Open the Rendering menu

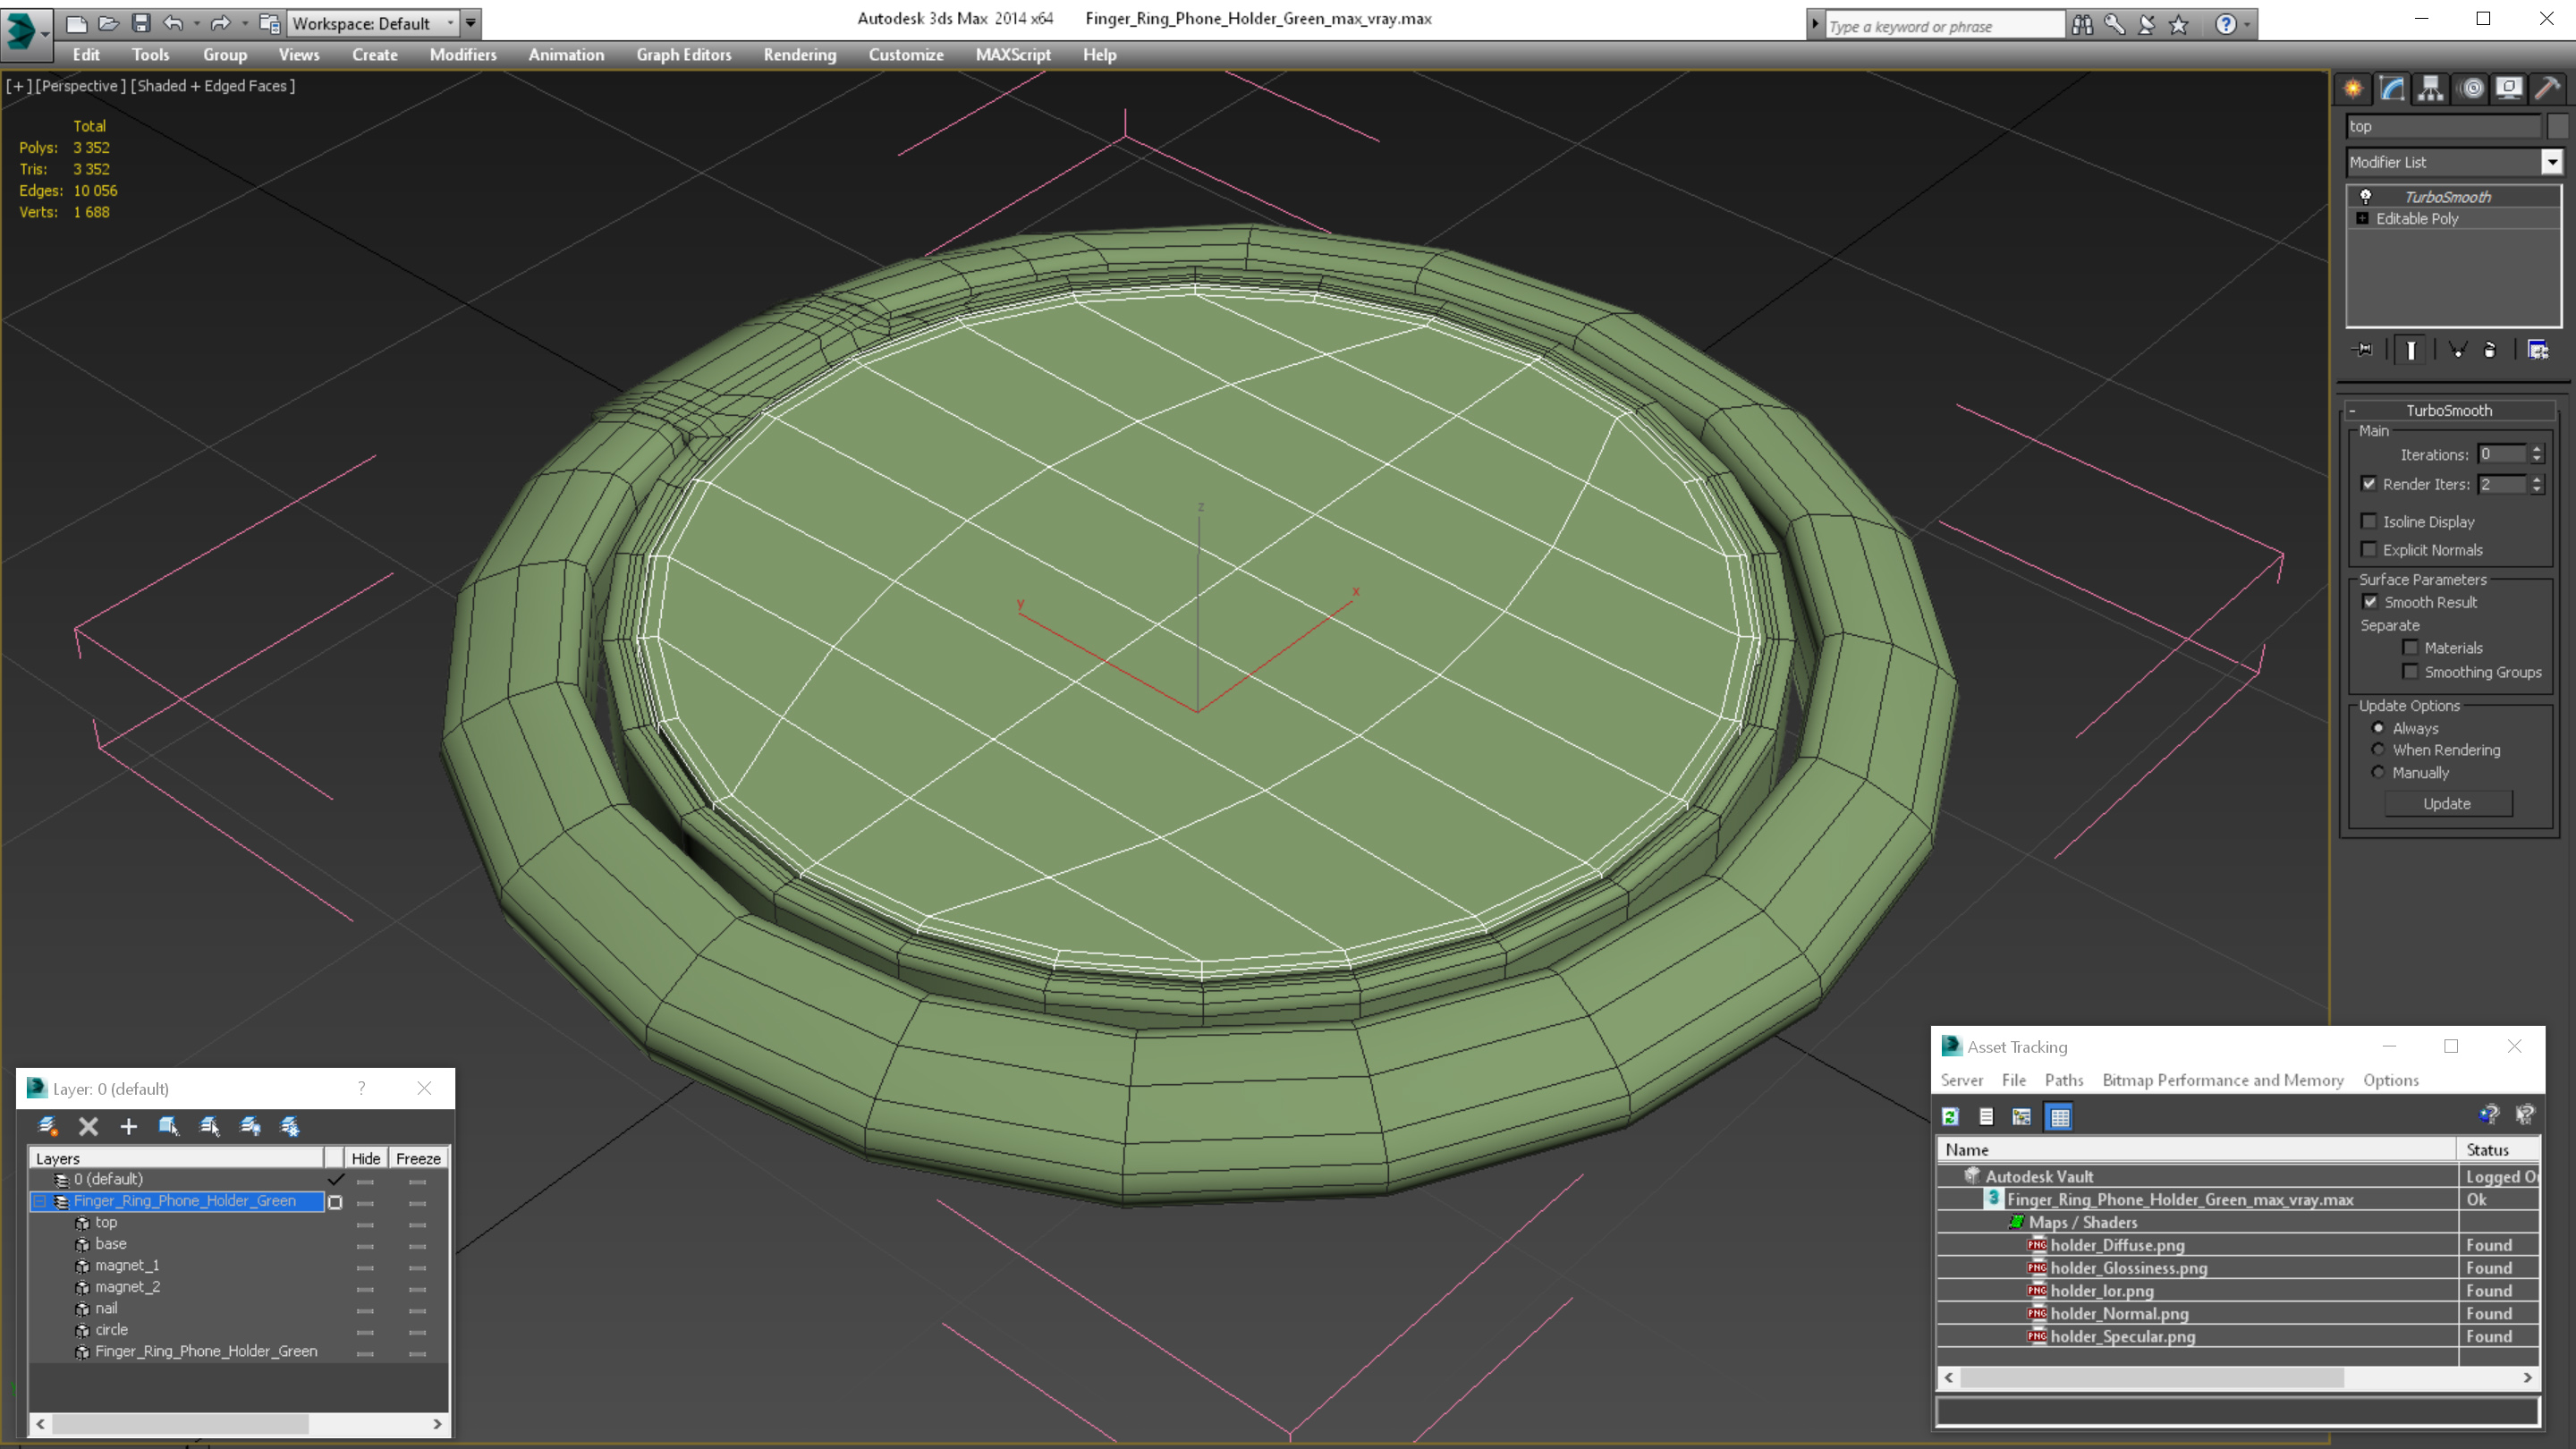tap(799, 55)
